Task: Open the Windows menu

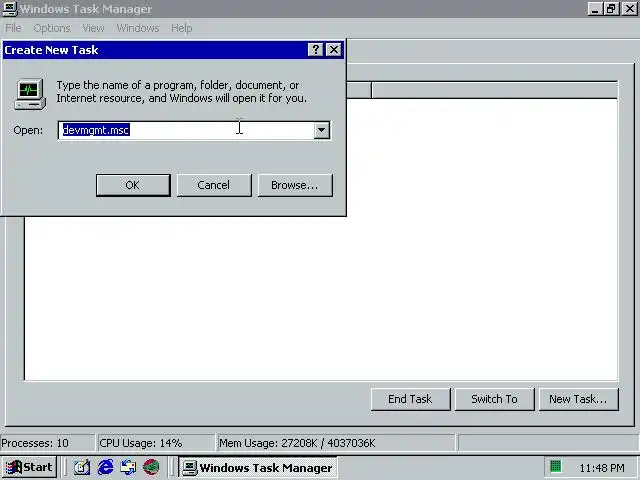Action: [138, 28]
